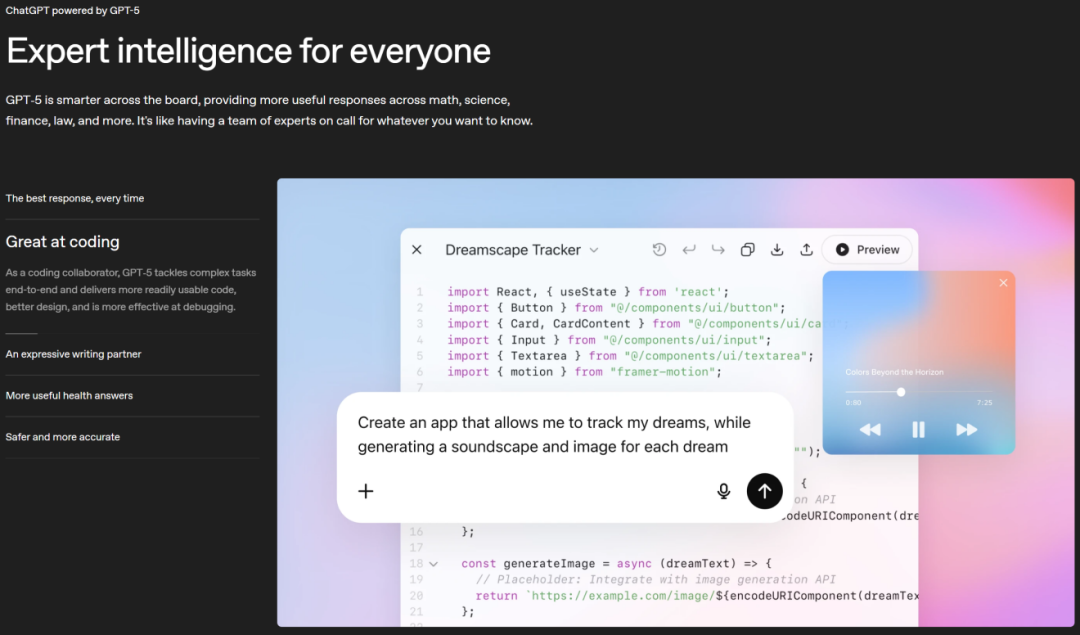Click line 6 importing framer-motion
The image size is (1080, 635).
584,372
